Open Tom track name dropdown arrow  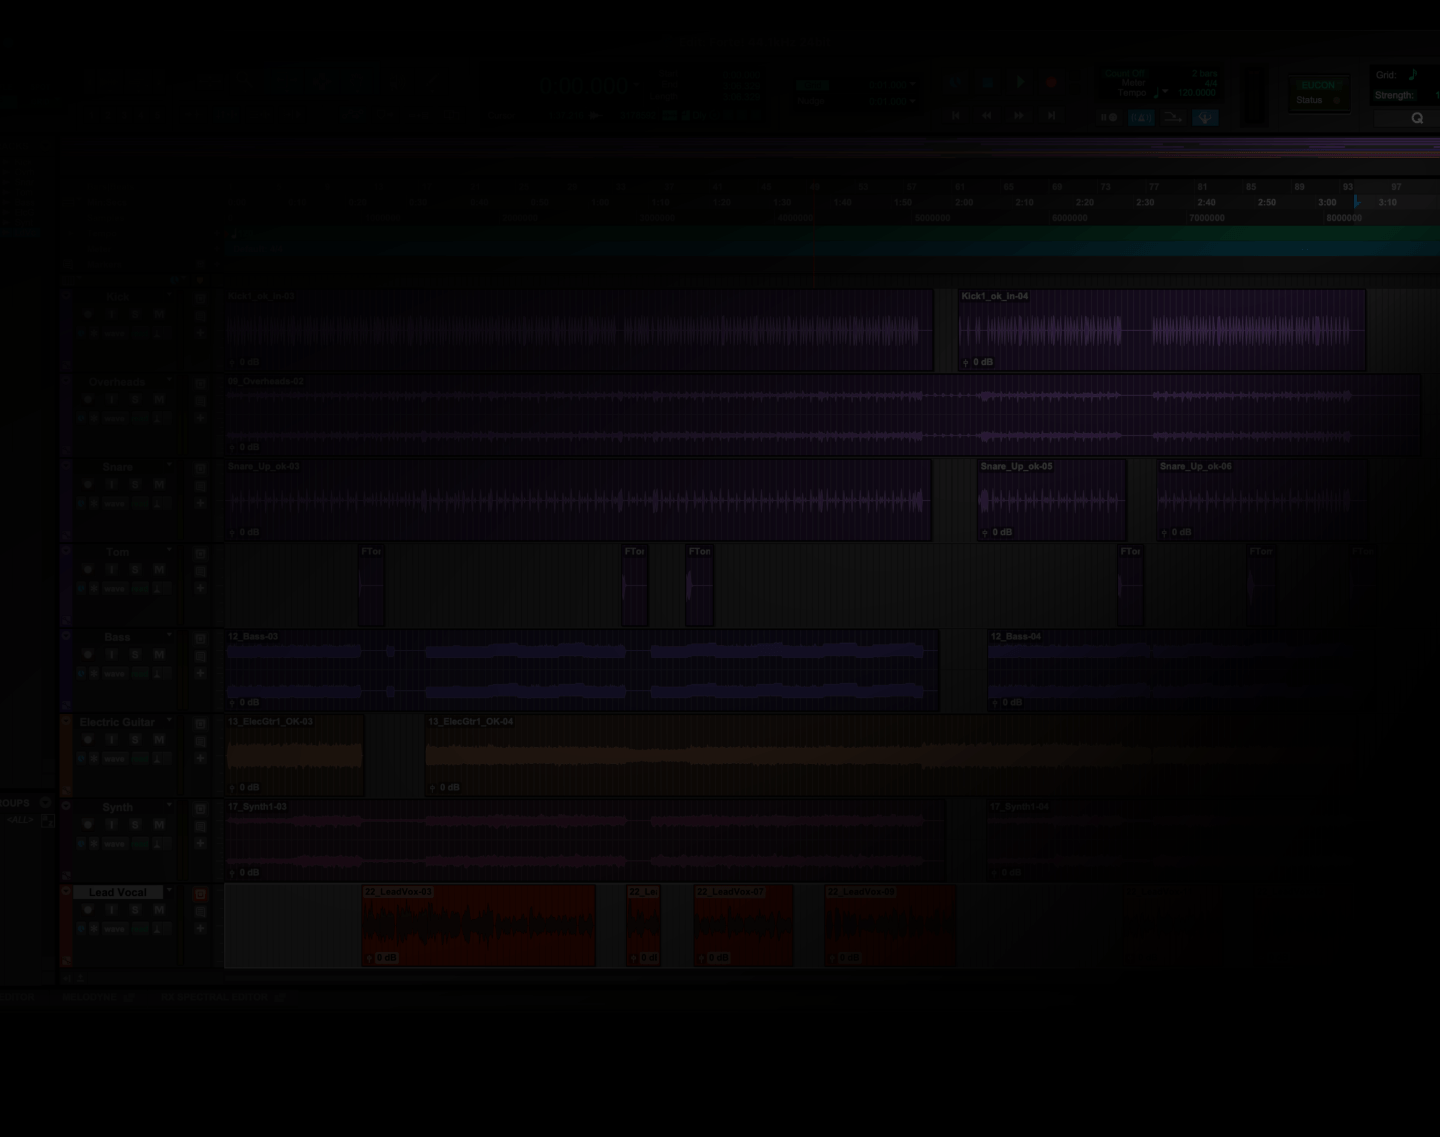coord(169,550)
